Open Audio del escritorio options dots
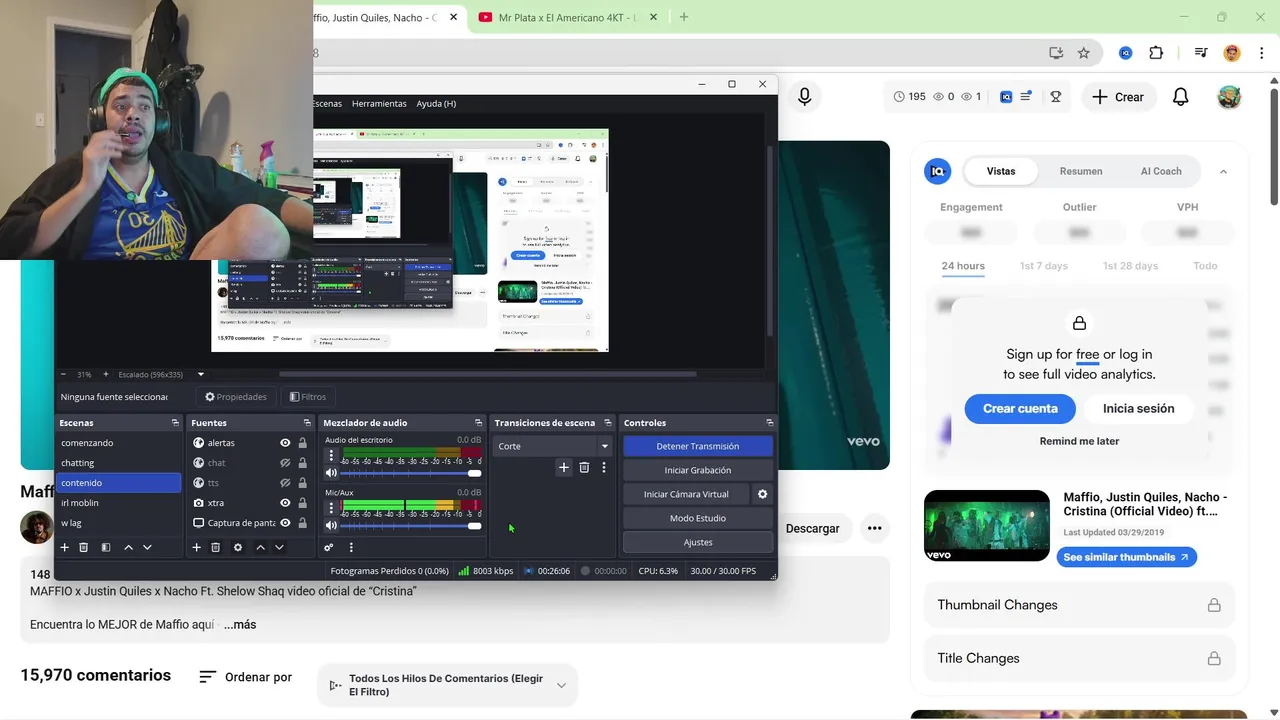 (331, 456)
